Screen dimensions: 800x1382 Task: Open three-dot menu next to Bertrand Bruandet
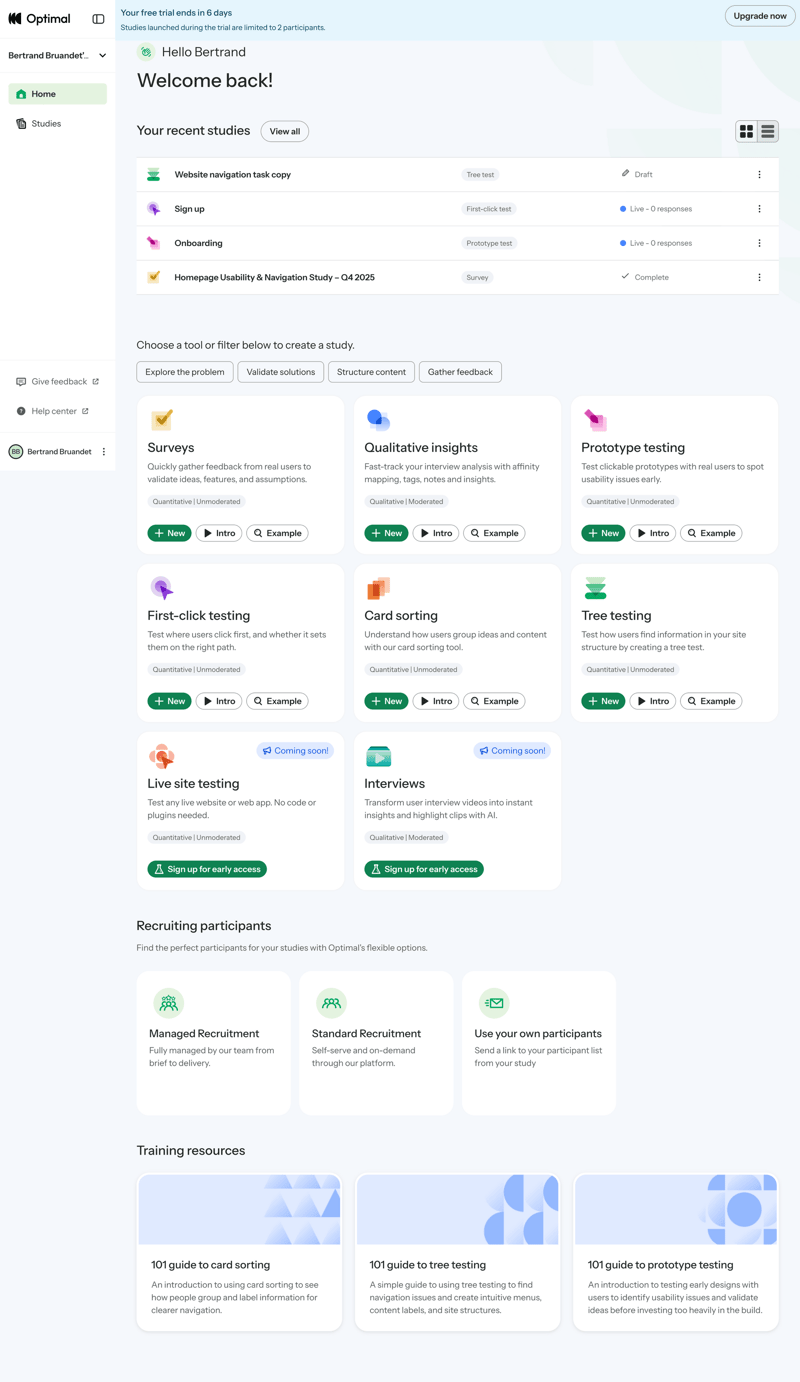coord(103,451)
